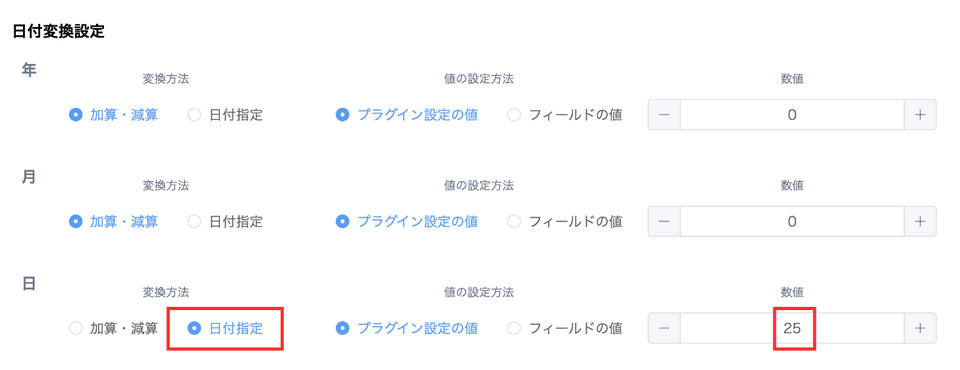Select プラグイン設定の値 for 月
This screenshot has width=960, height=370.
(407, 221)
